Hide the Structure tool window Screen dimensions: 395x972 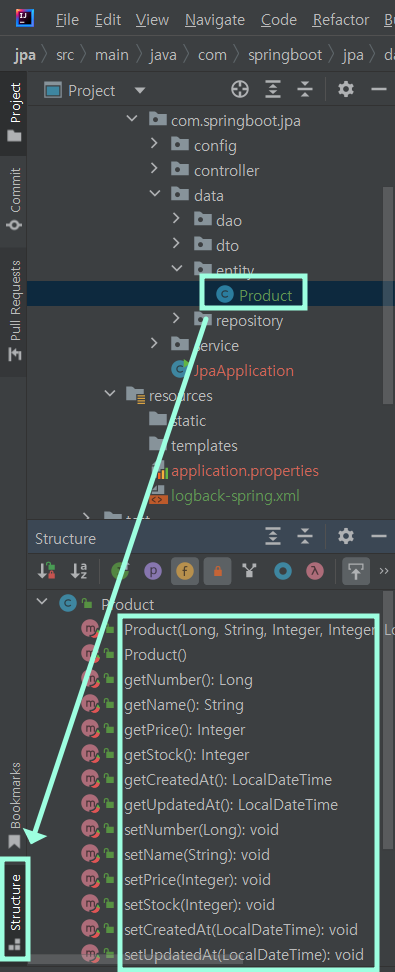379,537
